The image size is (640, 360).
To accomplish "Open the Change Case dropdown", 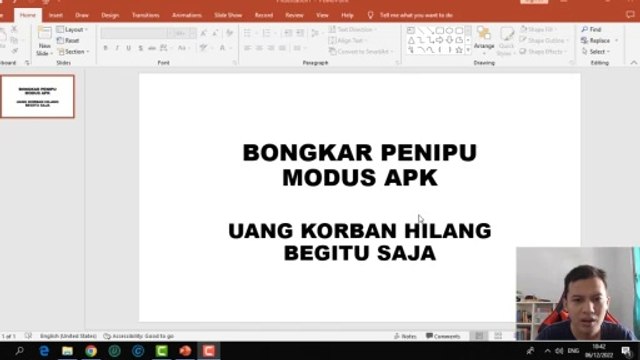I will tap(183, 48).
